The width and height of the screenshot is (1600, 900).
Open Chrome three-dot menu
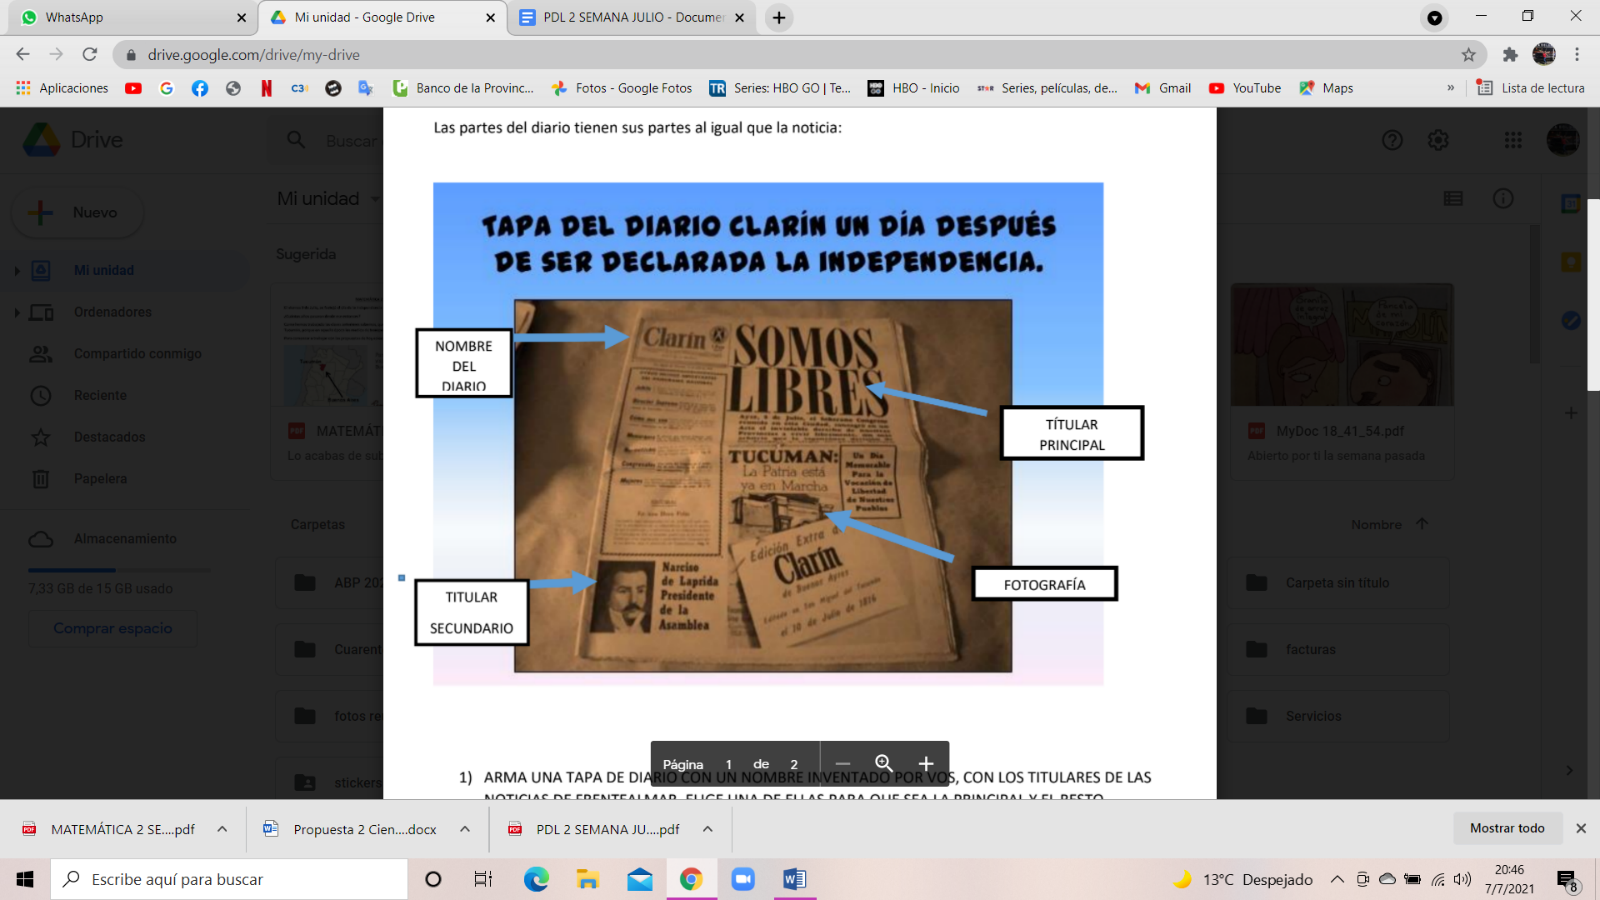pyautogui.click(x=1577, y=55)
